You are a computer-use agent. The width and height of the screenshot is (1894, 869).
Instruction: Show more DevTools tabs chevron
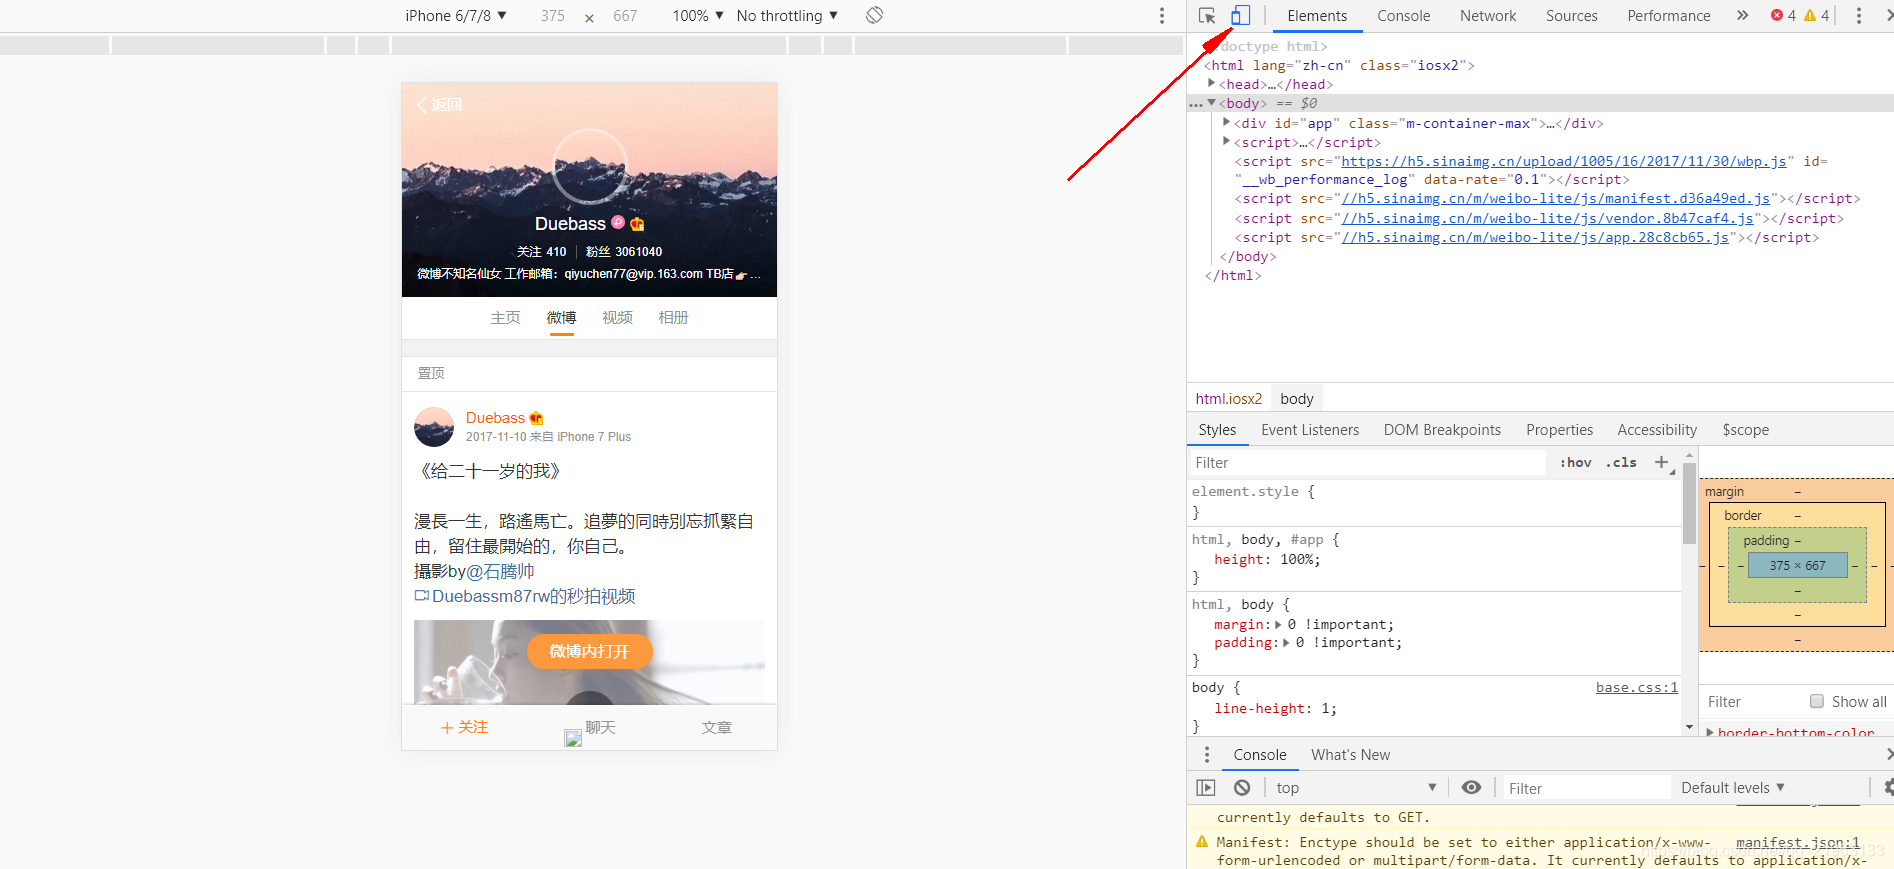coord(1743,15)
